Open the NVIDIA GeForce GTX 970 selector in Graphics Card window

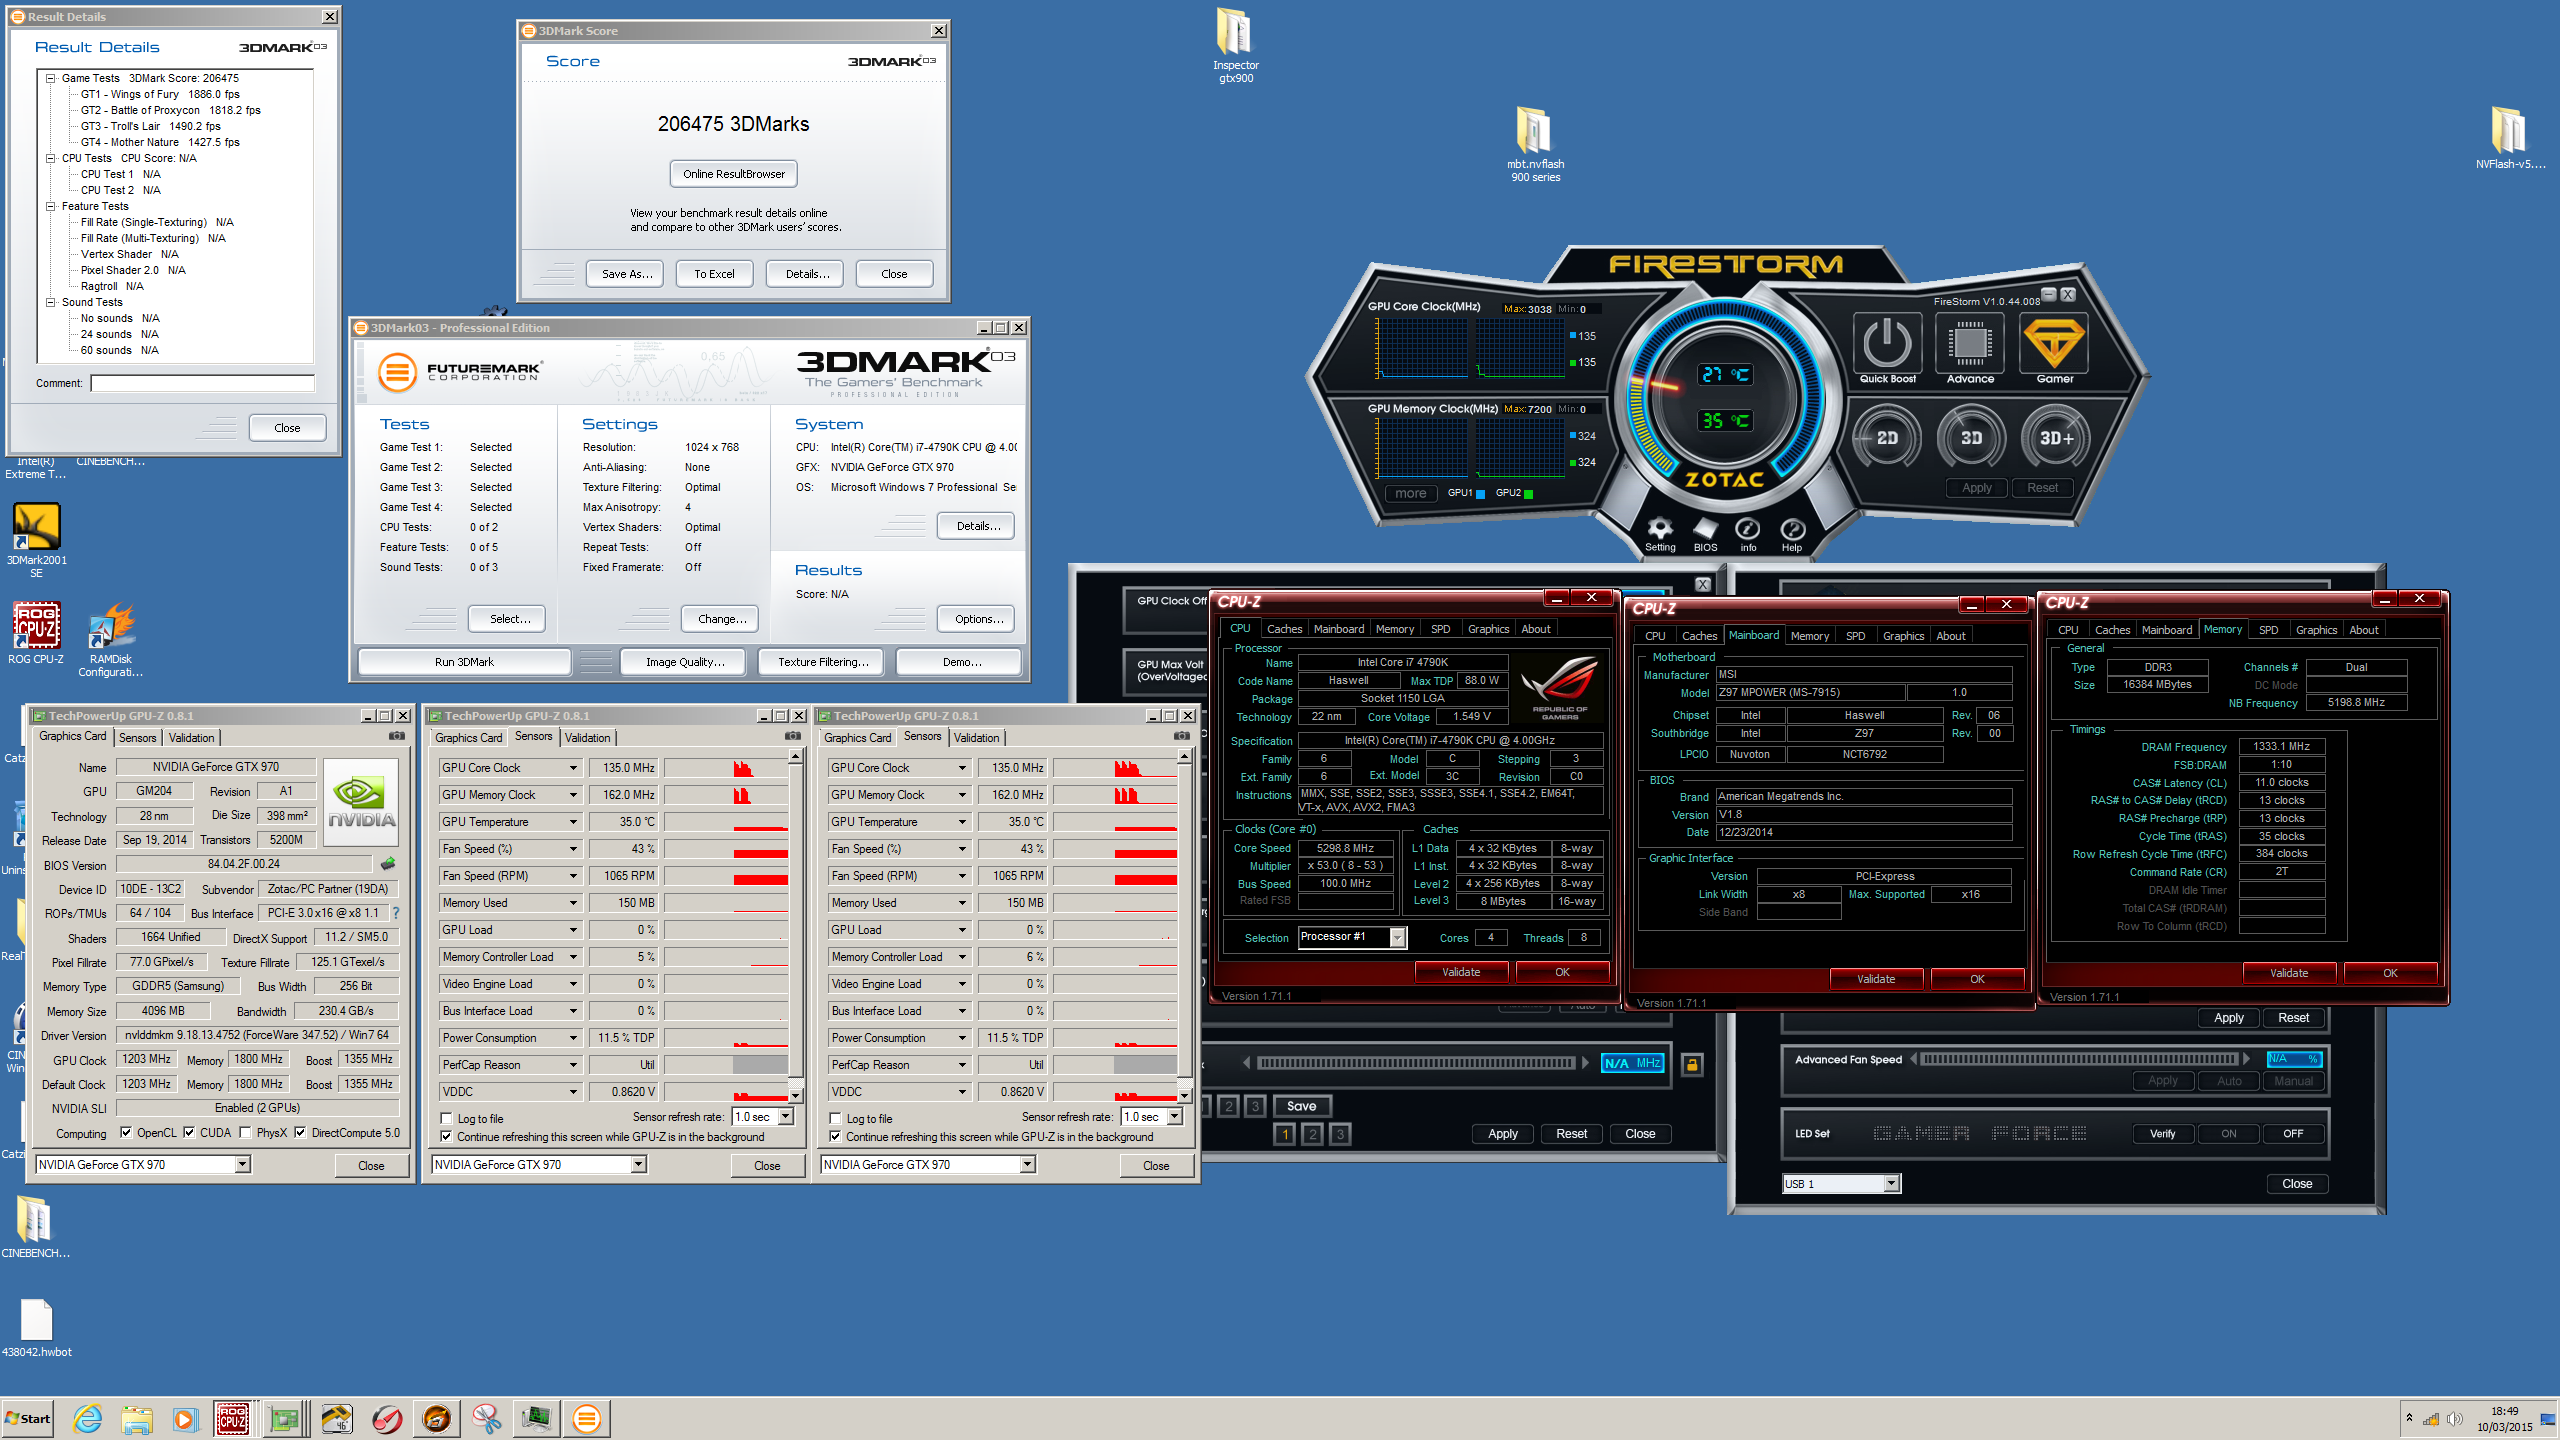[x=242, y=1164]
